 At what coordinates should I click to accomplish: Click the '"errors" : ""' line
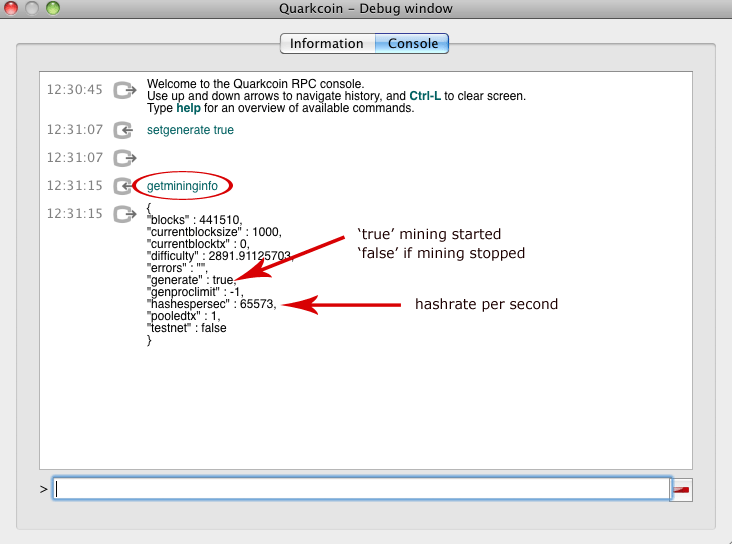pos(177,268)
